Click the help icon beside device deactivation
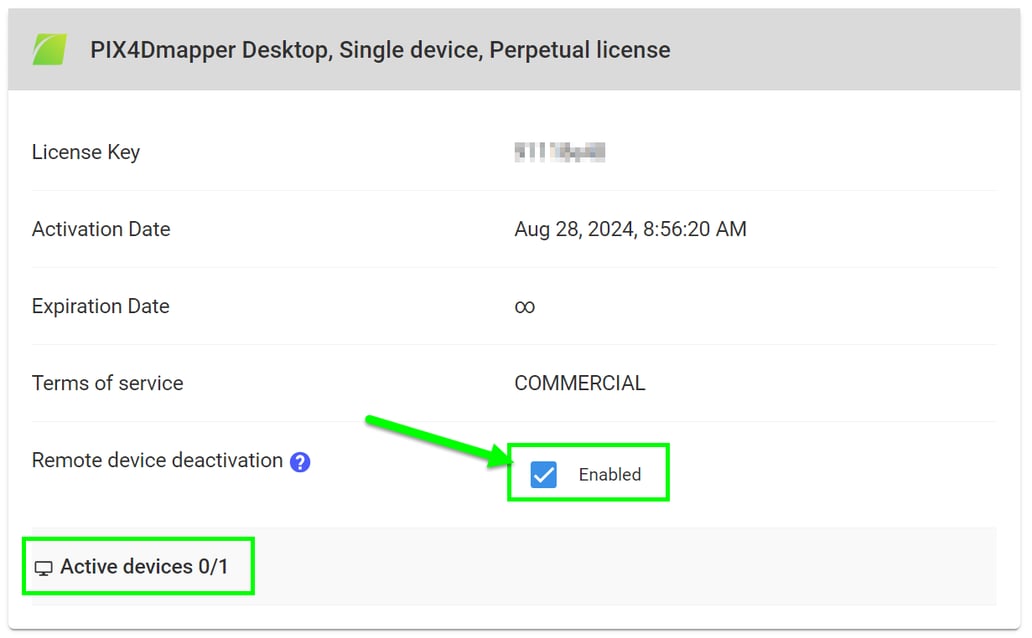The width and height of the screenshot is (1032, 638). coord(298,461)
